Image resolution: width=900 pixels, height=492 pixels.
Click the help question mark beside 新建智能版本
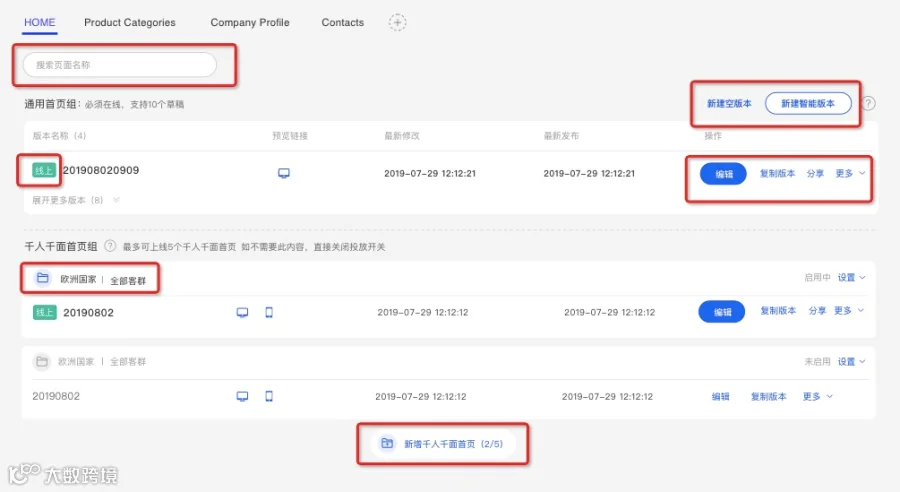pyautogui.click(x=869, y=103)
